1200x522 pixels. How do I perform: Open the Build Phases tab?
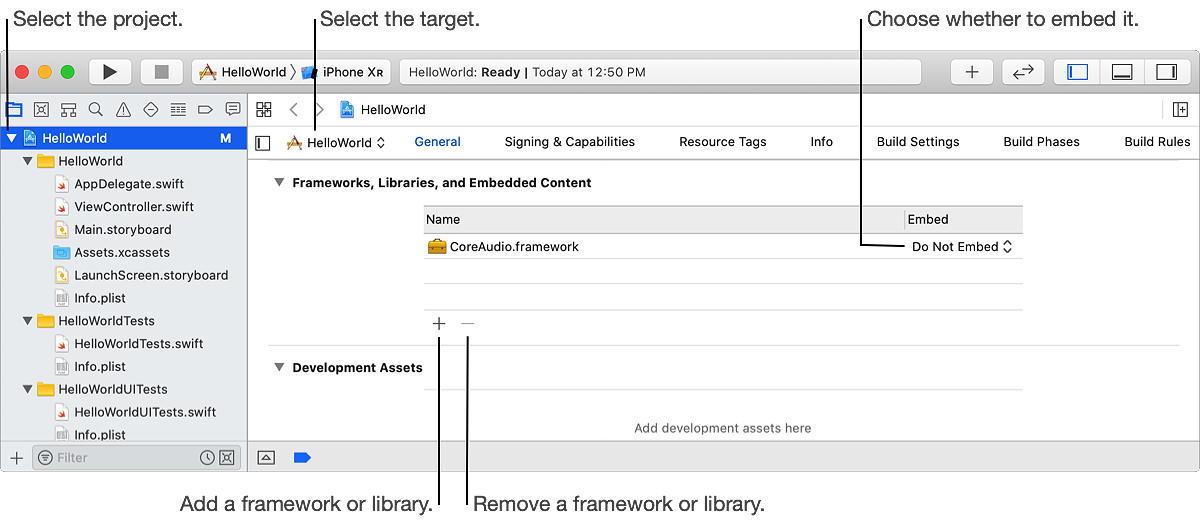pyautogui.click(x=1041, y=142)
